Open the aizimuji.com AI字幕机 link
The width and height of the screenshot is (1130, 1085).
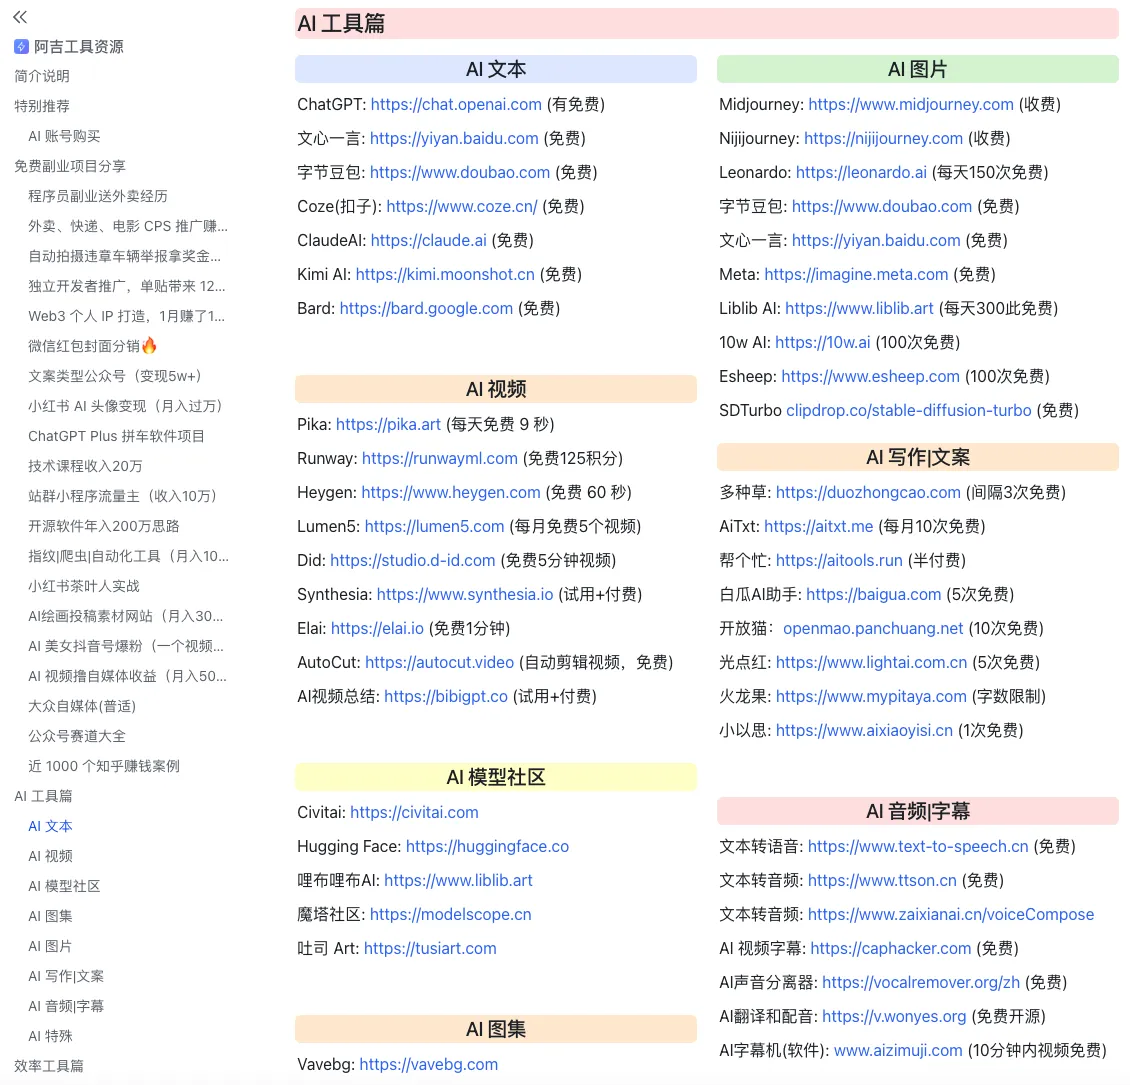(x=898, y=1051)
